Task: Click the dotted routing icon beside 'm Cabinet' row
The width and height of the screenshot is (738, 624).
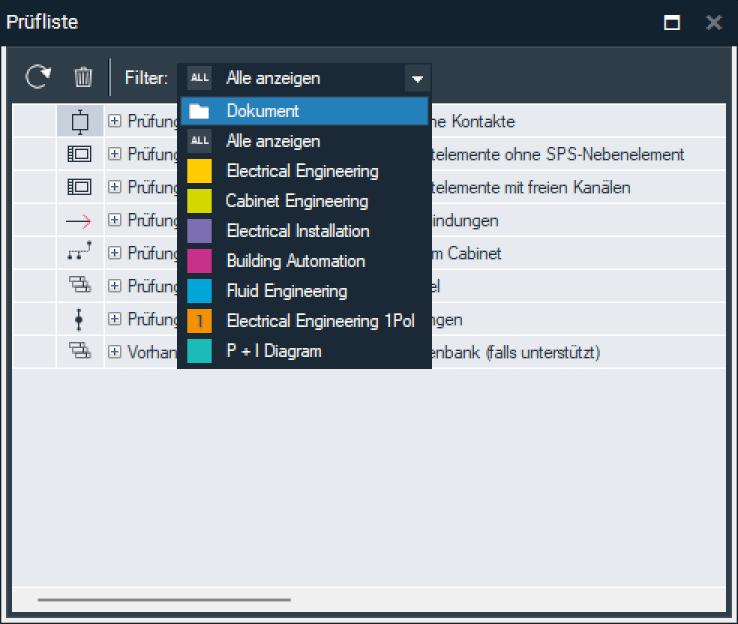Action: pyautogui.click(x=79, y=253)
